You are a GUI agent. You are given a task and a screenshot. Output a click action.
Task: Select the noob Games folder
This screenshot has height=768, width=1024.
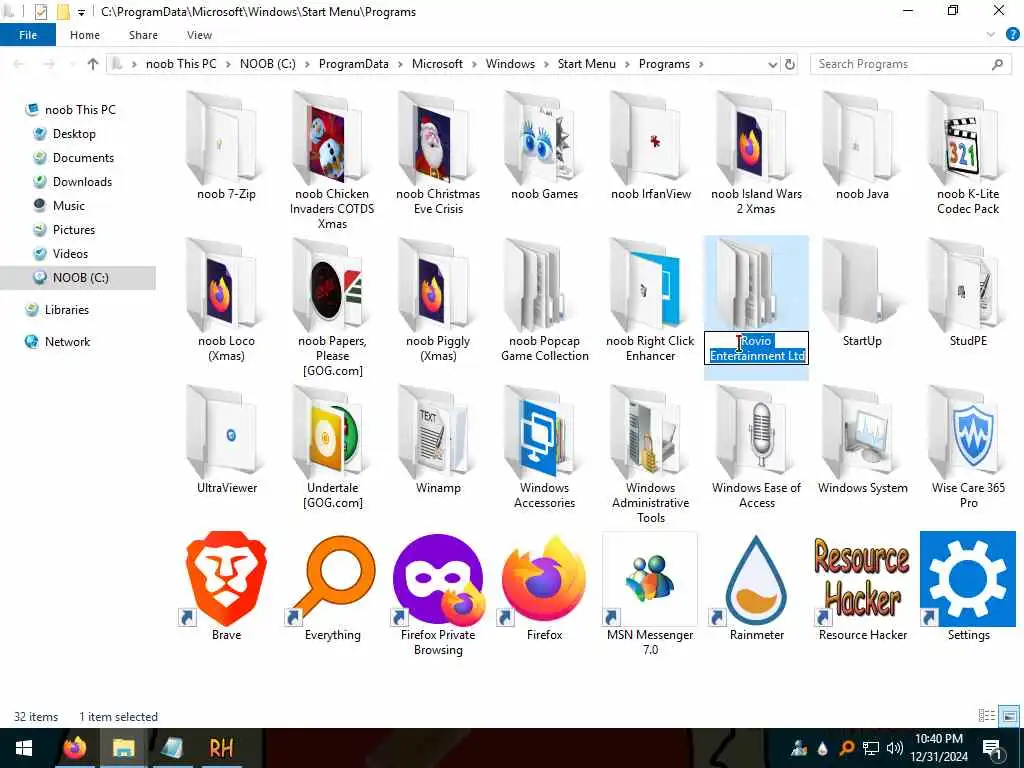pyautogui.click(x=544, y=145)
